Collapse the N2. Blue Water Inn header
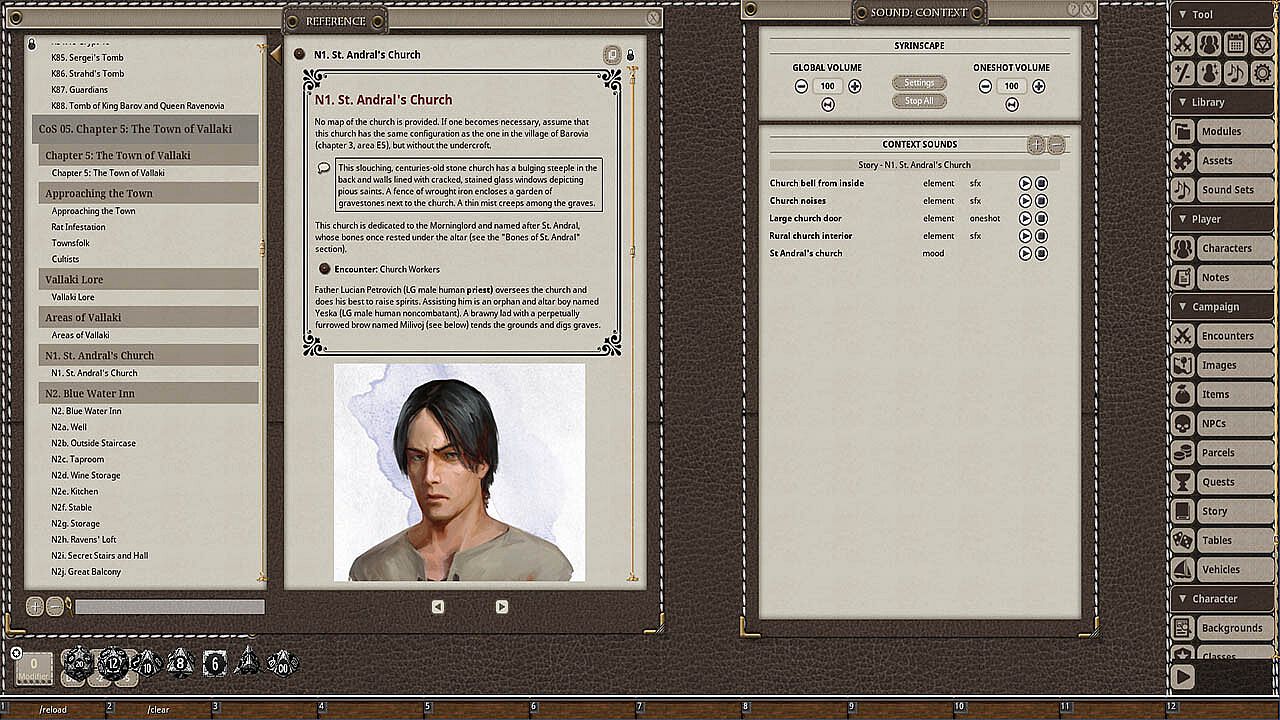1280x720 pixels. click(149, 393)
